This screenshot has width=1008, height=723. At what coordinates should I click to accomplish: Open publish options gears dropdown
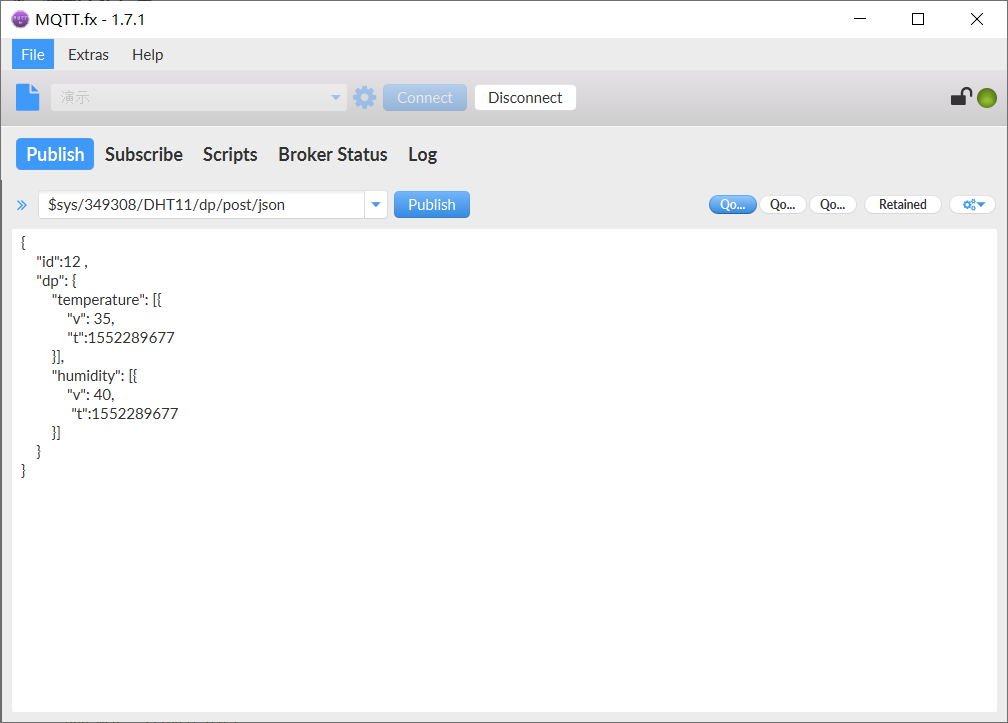[973, 204]
